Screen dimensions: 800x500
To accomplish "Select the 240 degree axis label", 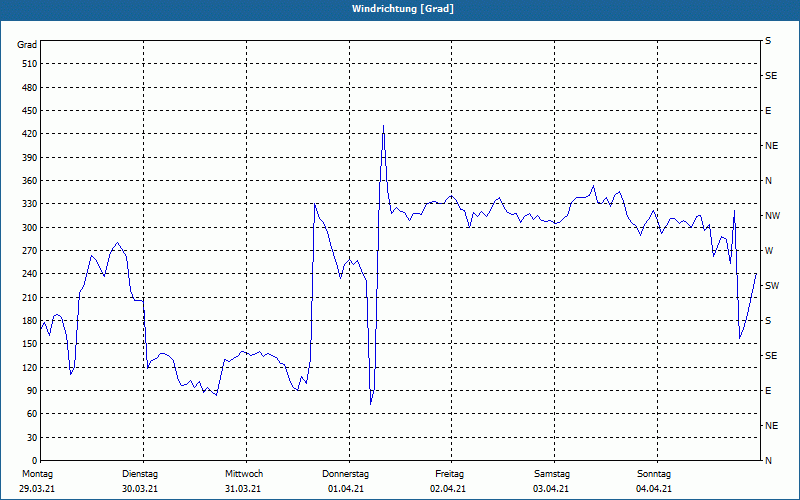I will 30,274.
